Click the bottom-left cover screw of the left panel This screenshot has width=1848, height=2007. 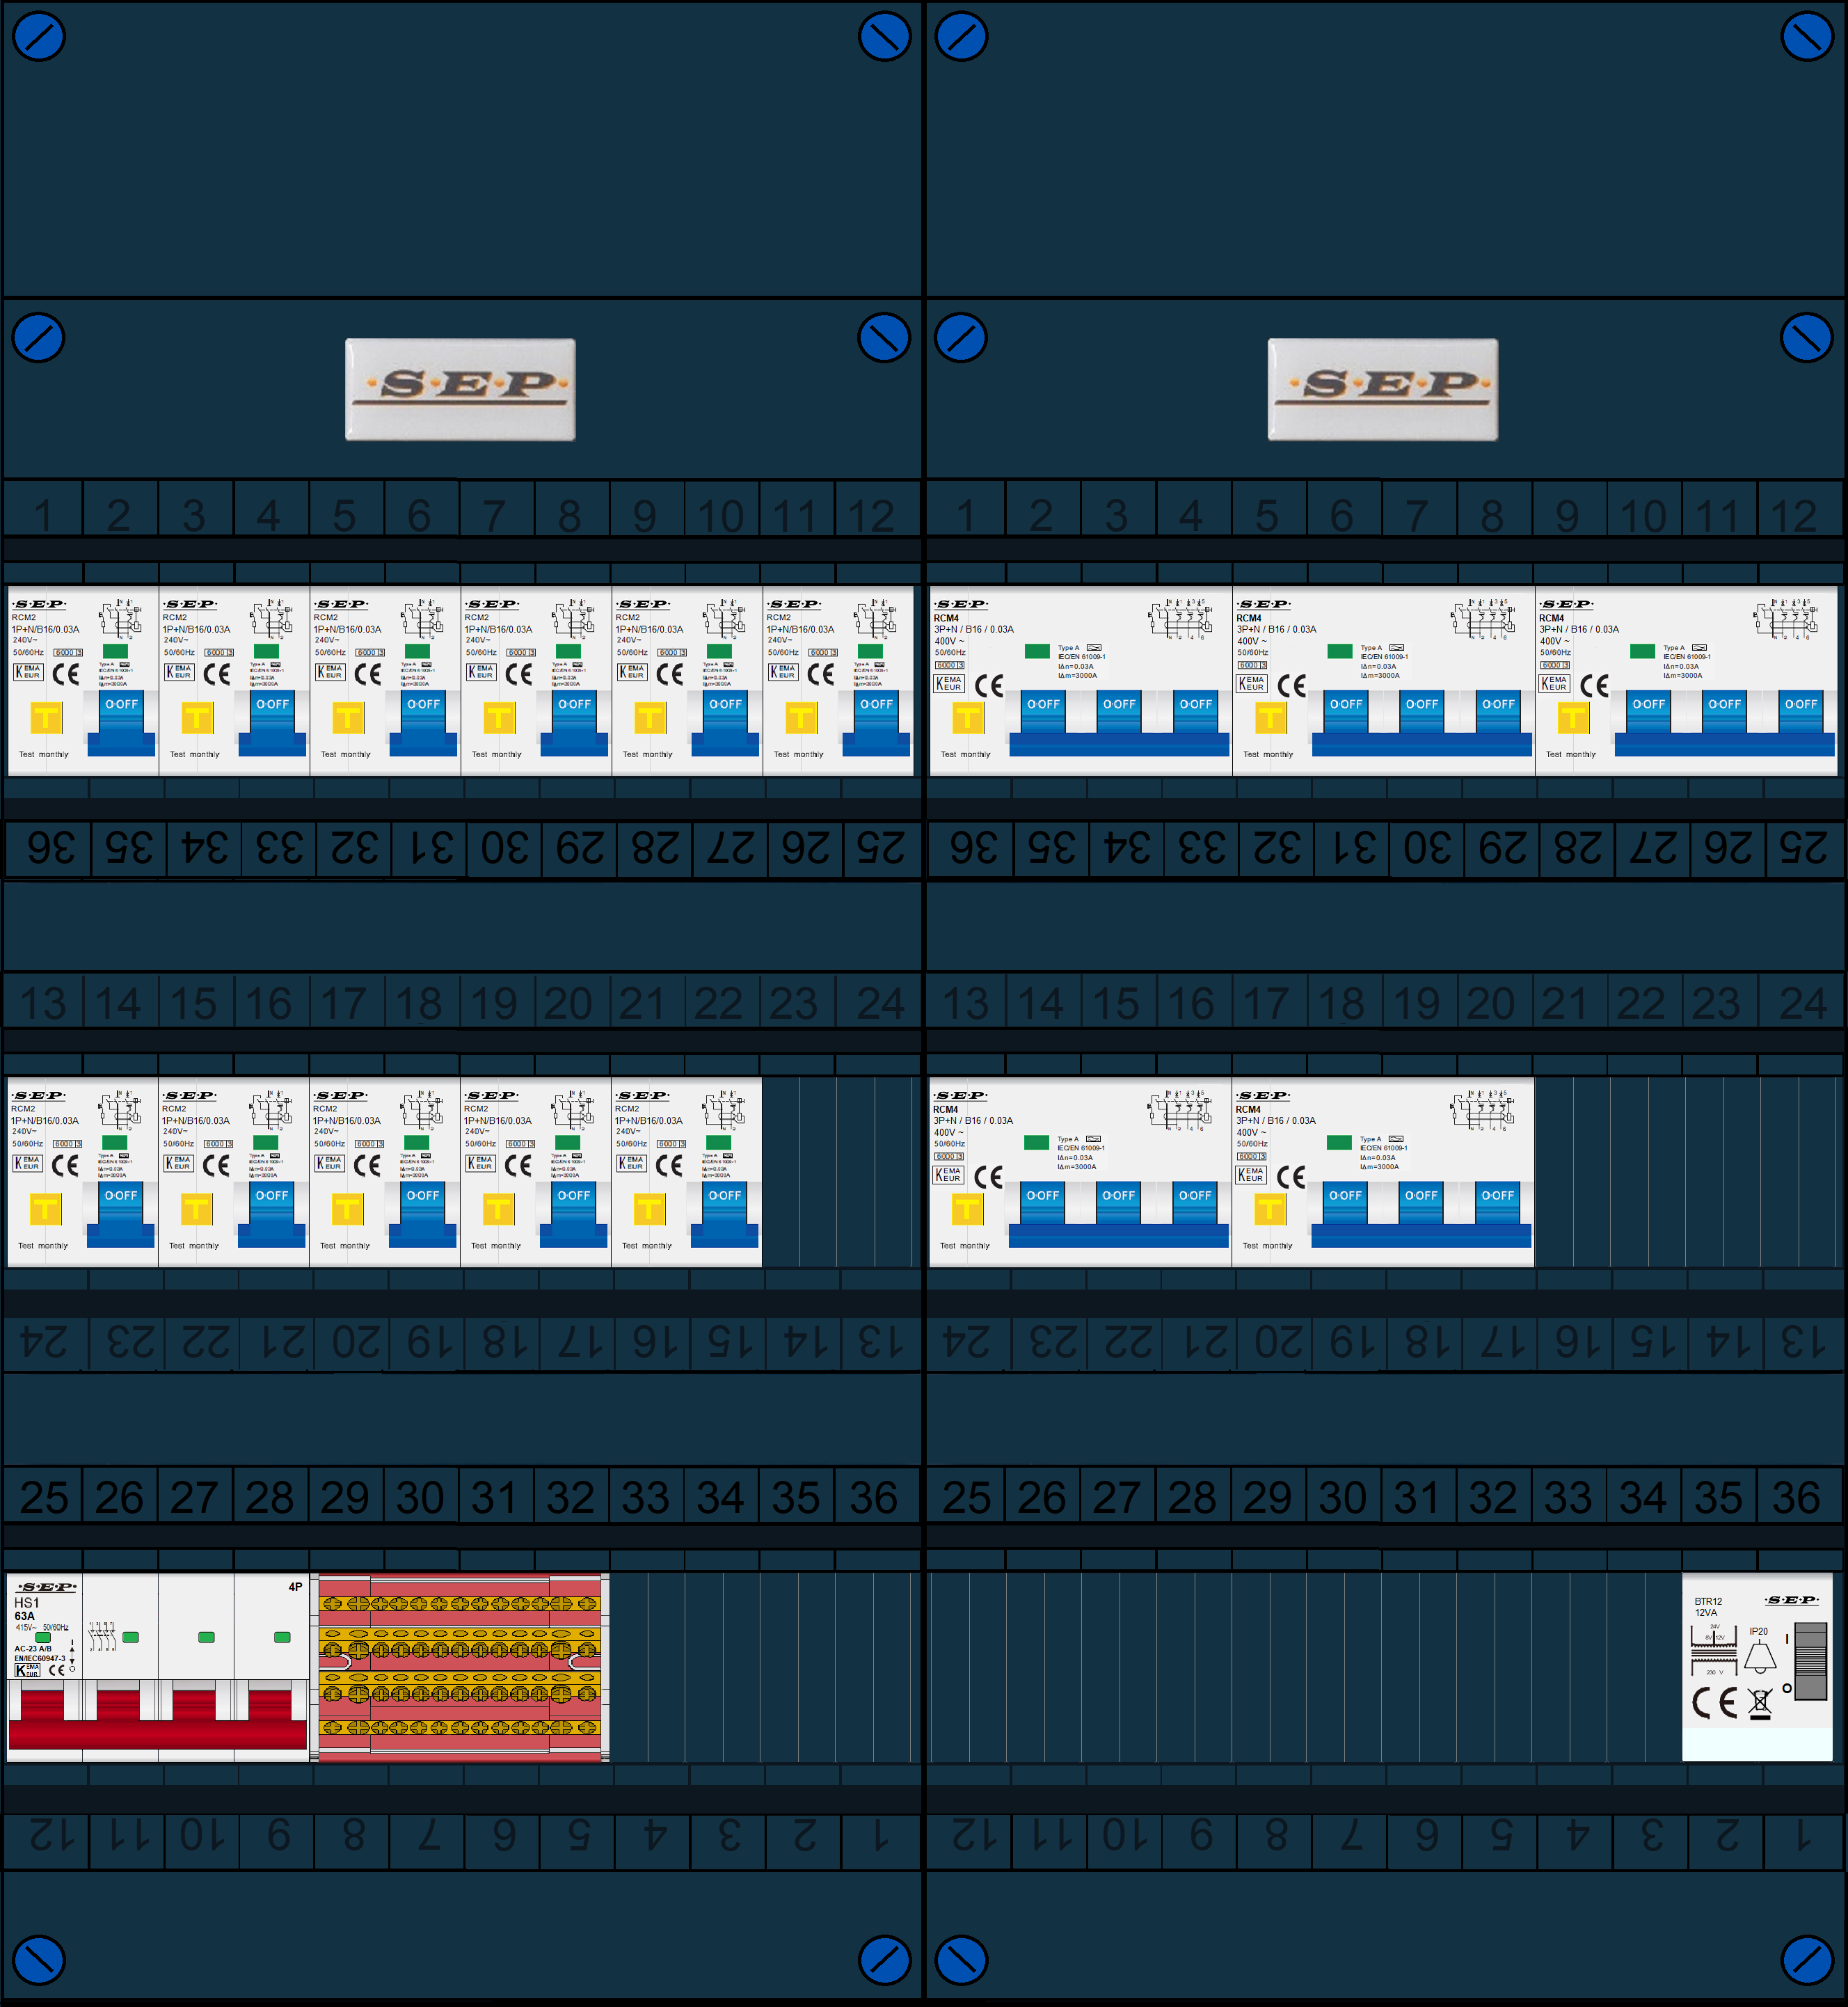(x=38, y=1960)
